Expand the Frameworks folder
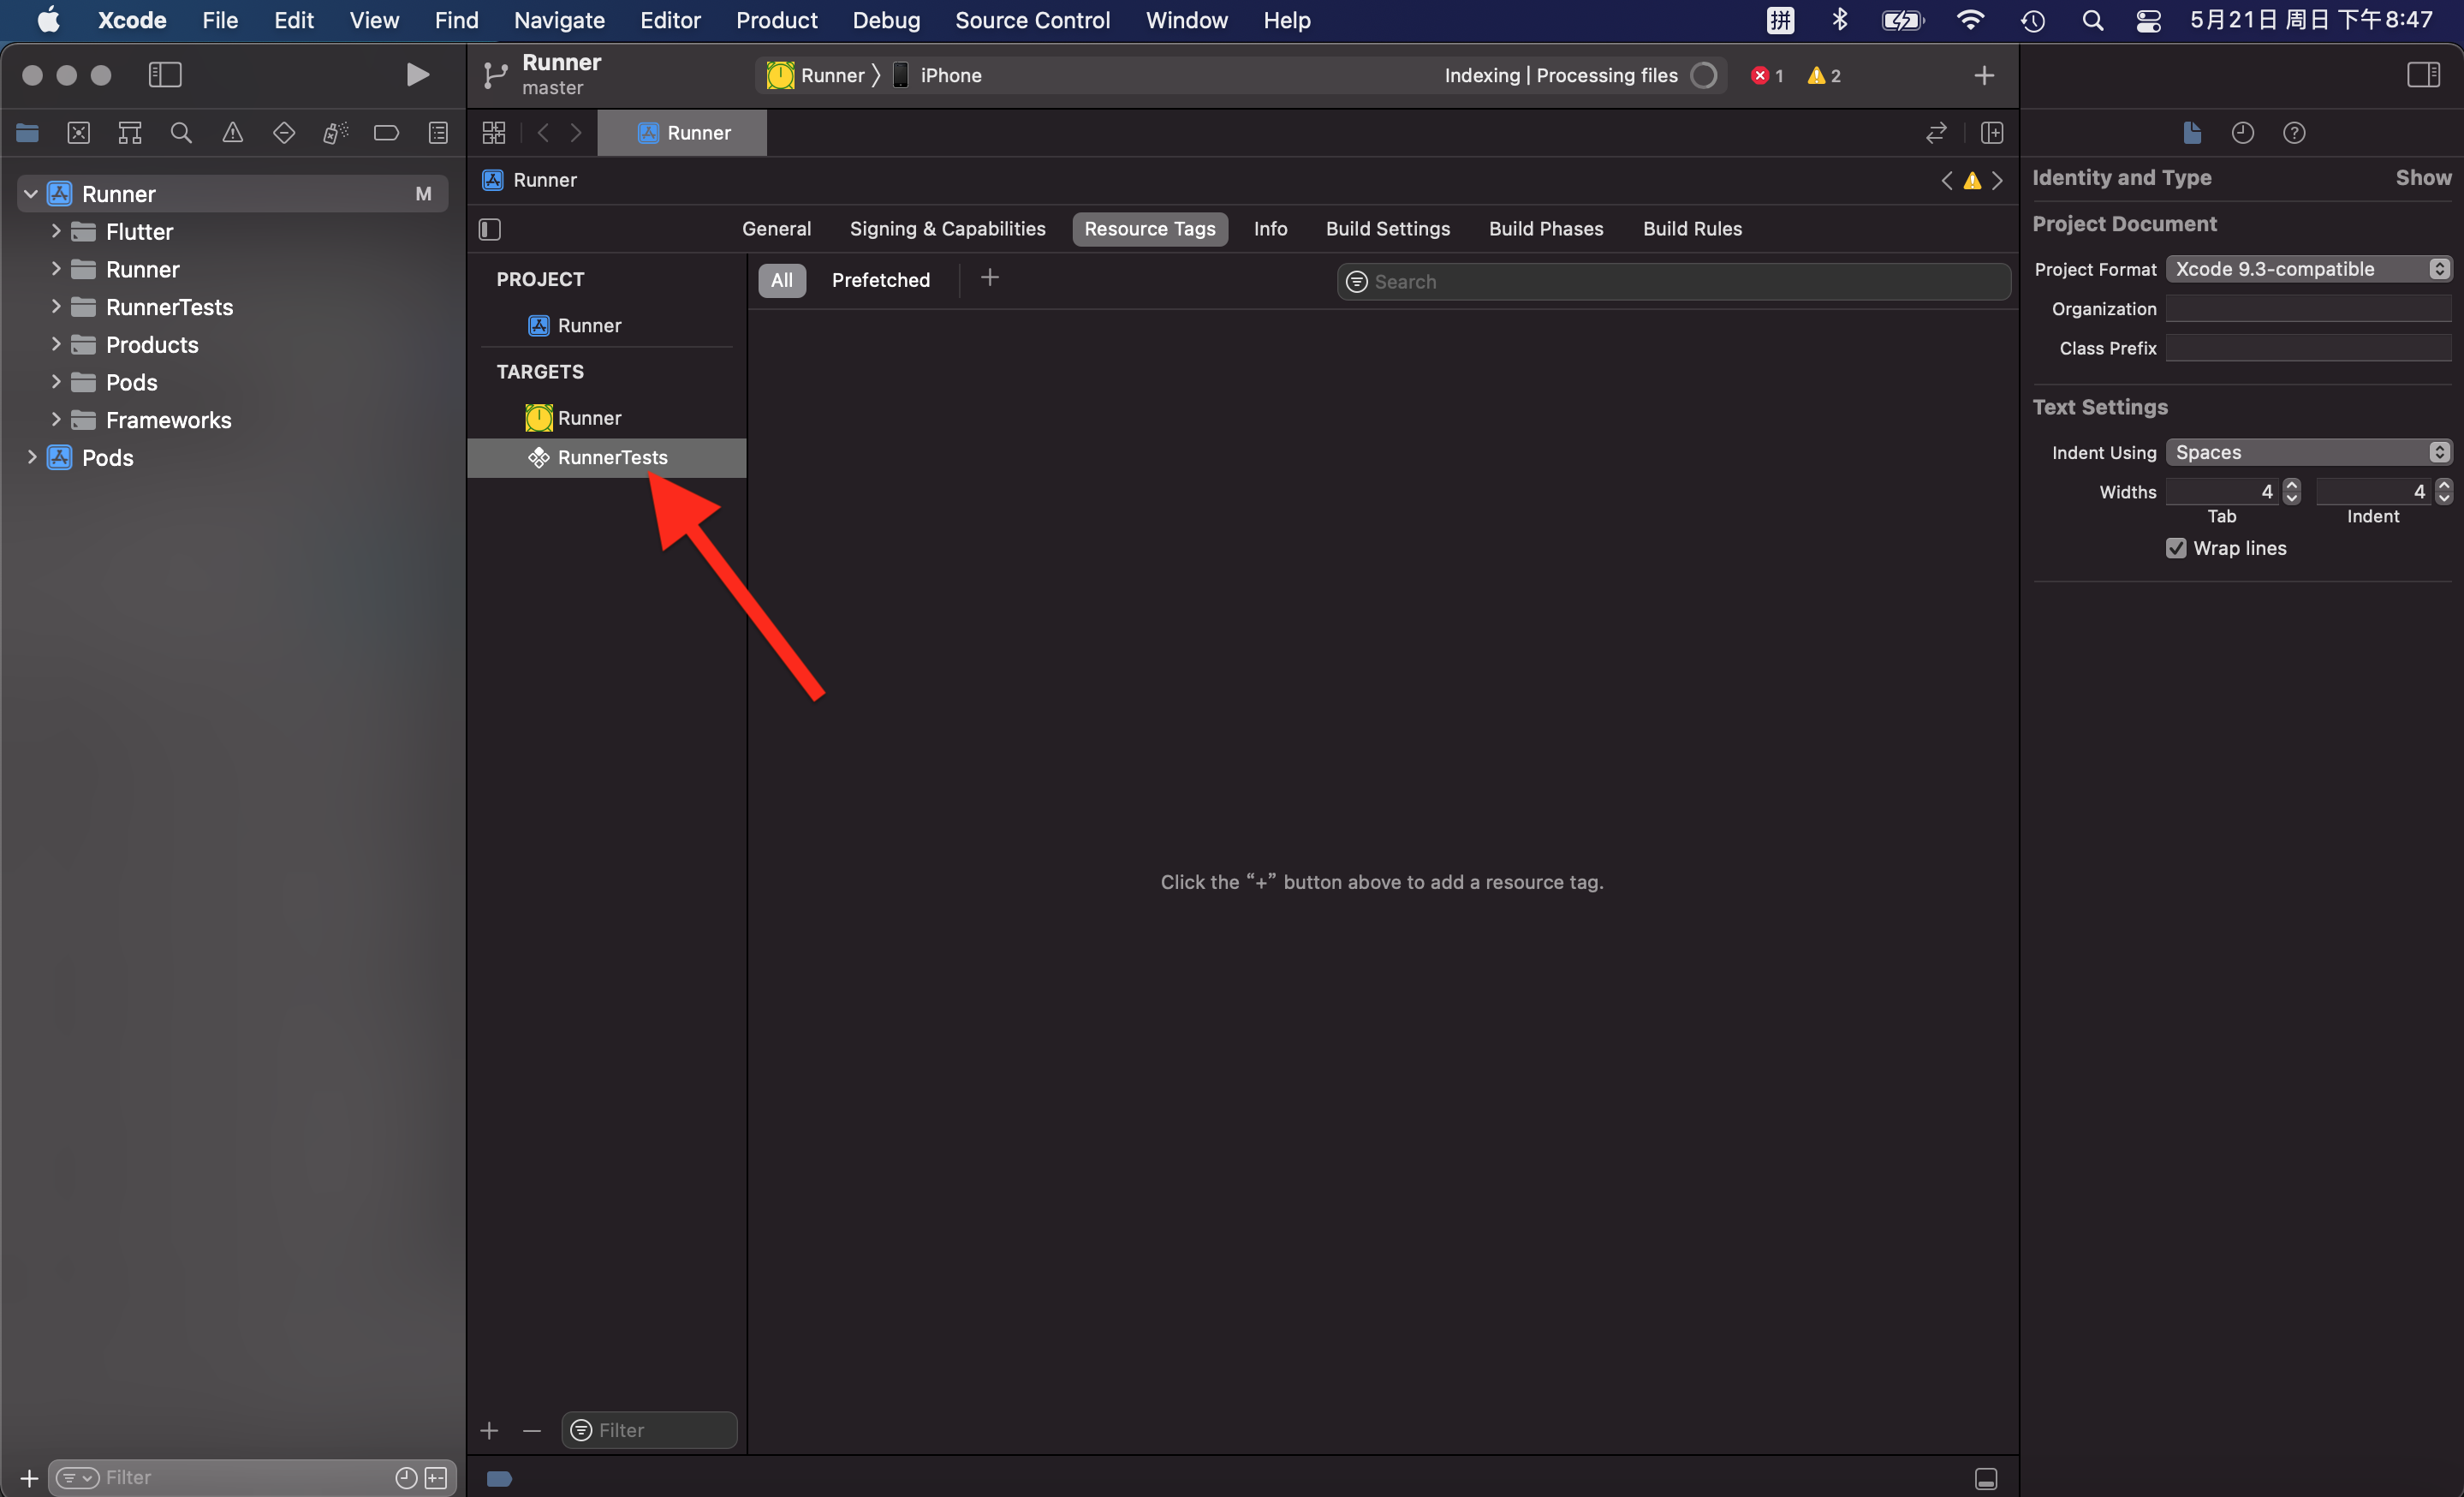2464x1497 pixels. [x=56, y=420]
